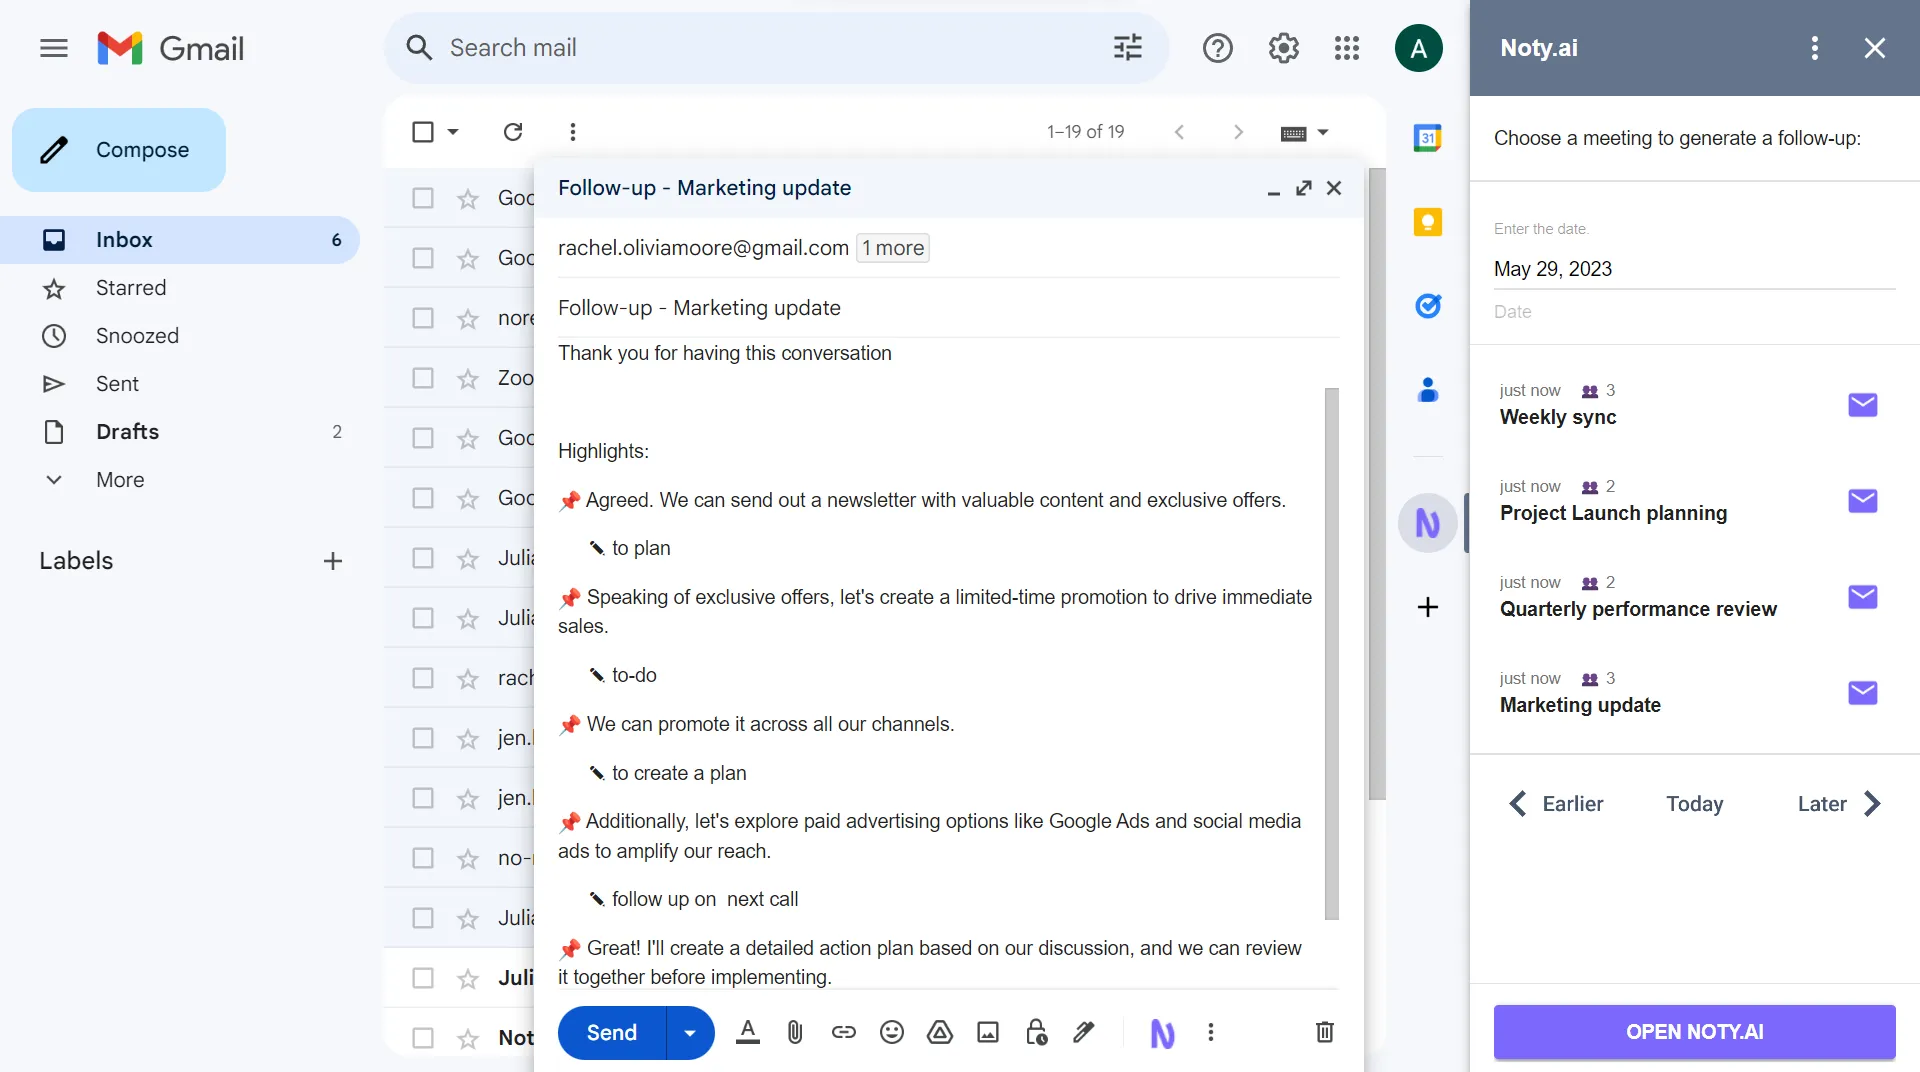Open Google Tasks side panel icon

[1427, 306]
